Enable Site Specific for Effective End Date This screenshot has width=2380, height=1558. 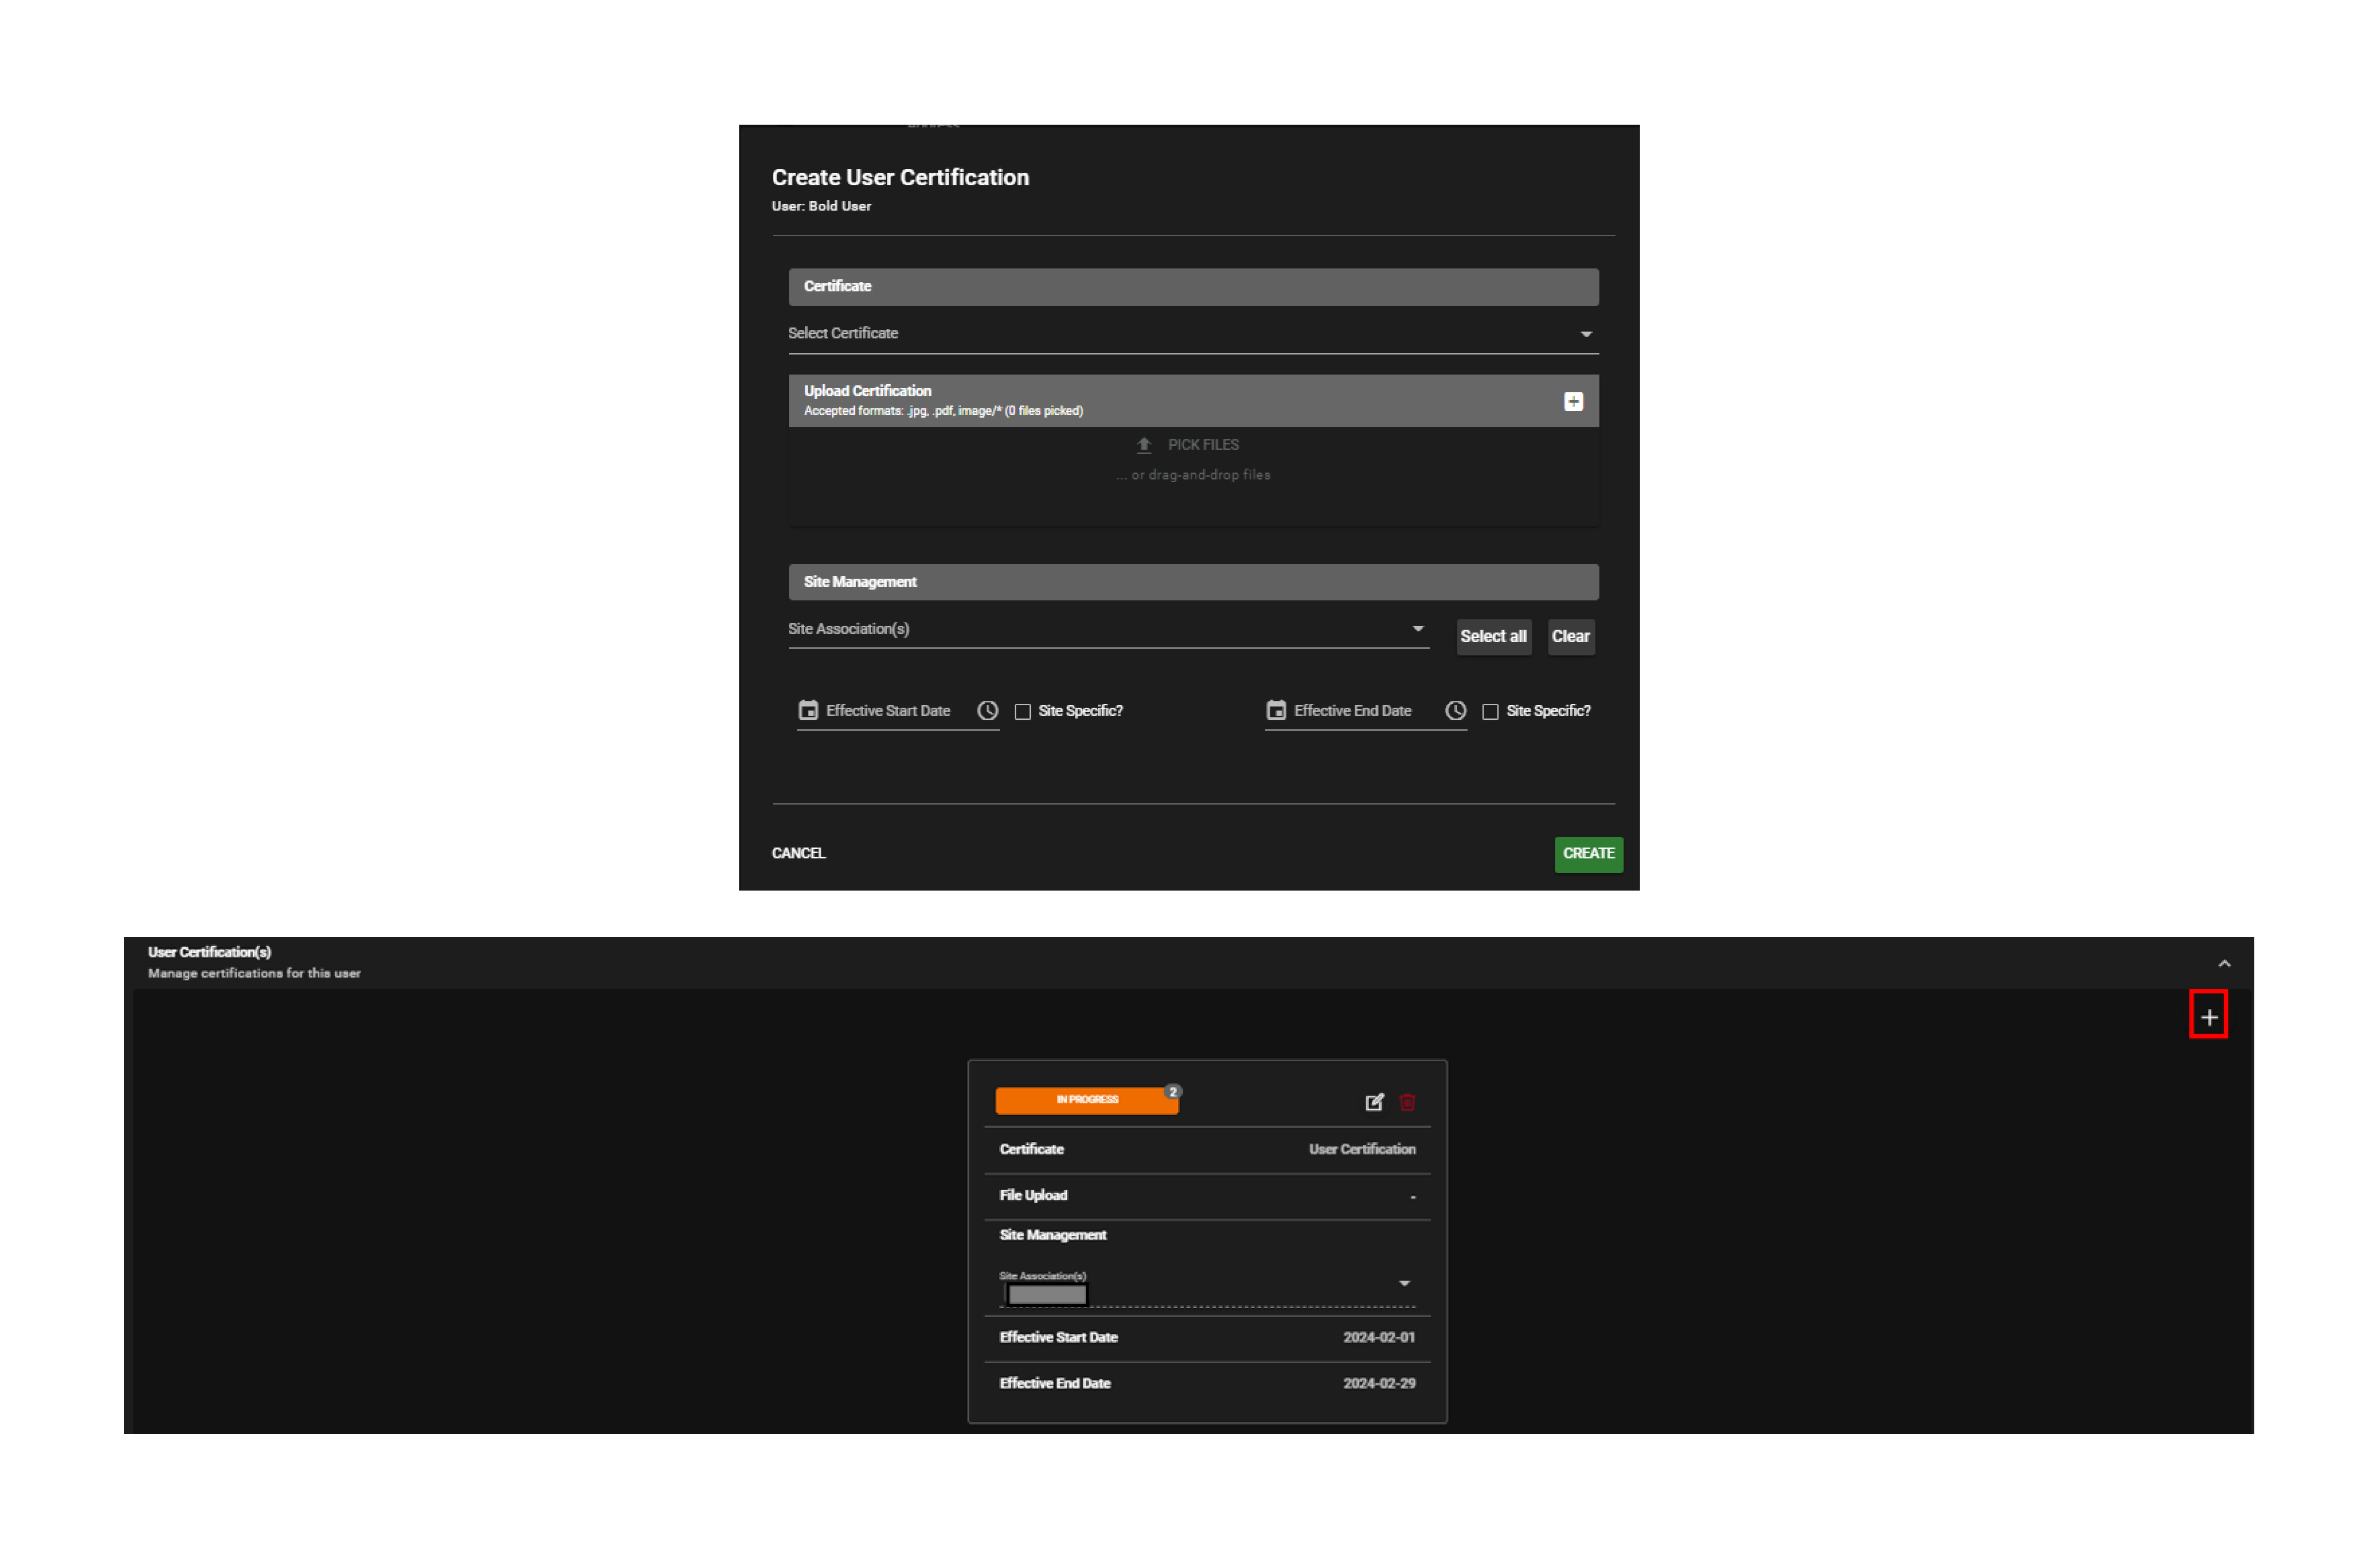pyautogui.click(x=1490, y=711)
